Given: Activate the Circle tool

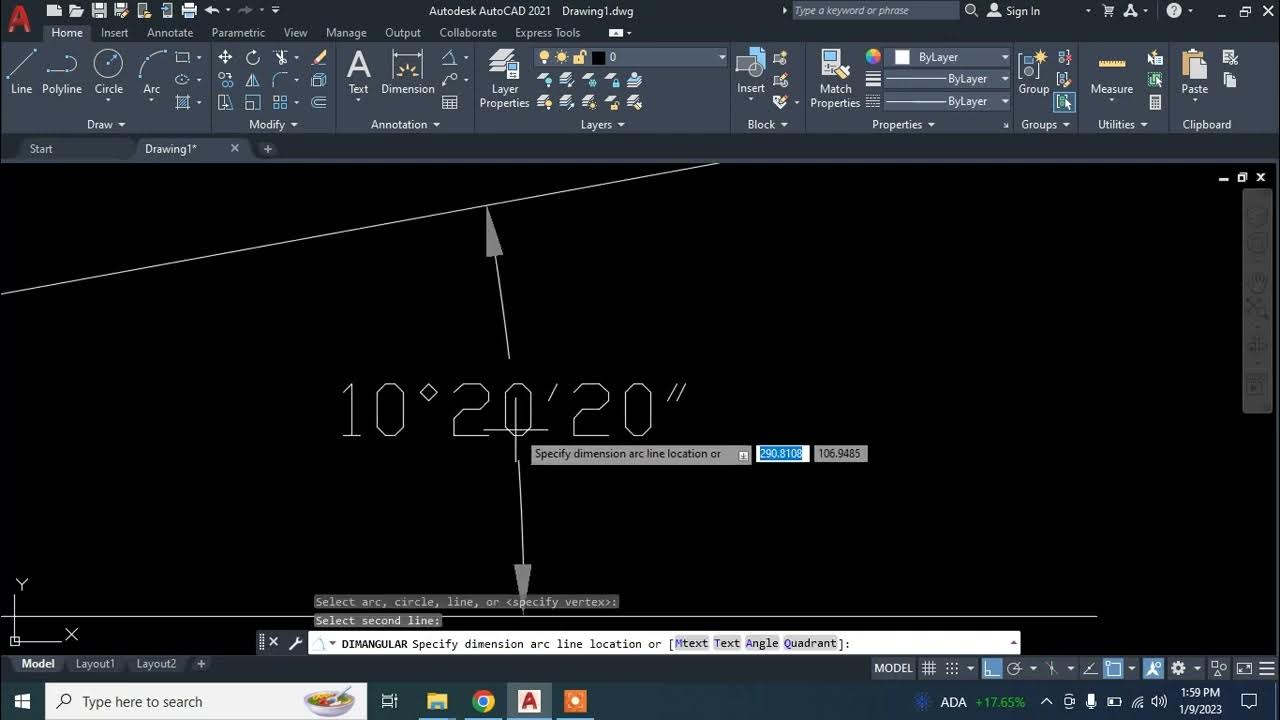Looking at the screenshot, I should [109, 72].
